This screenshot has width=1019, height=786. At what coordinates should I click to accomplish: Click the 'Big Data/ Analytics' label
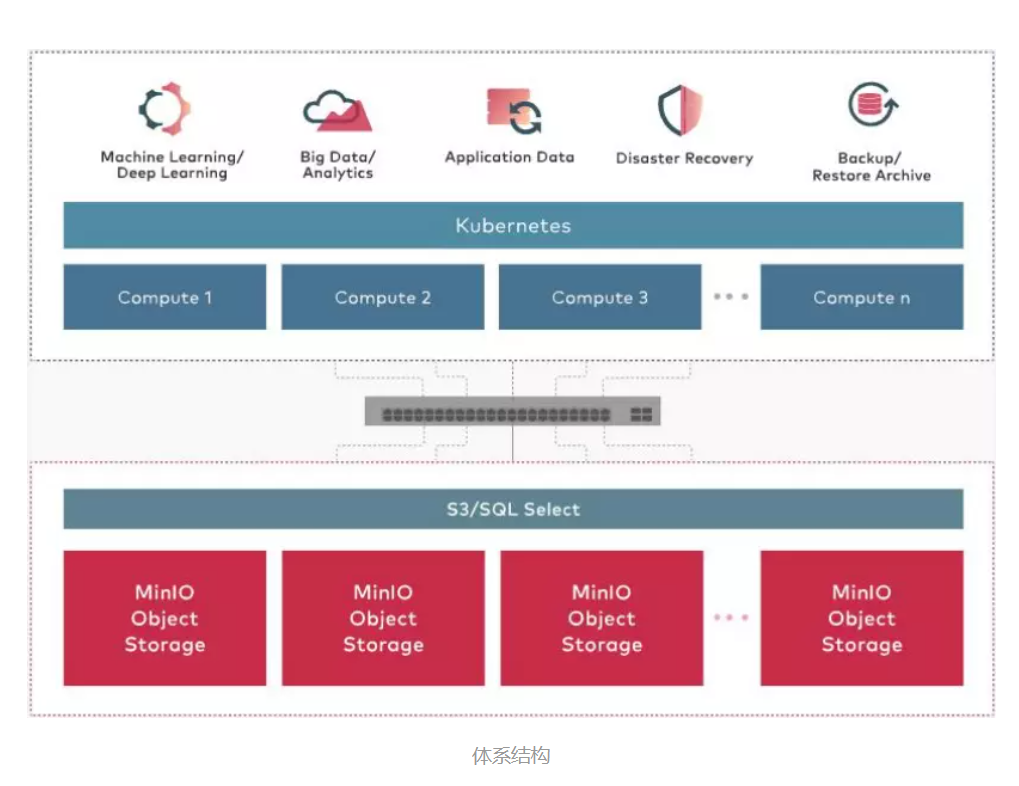click(x=337, y=165)
